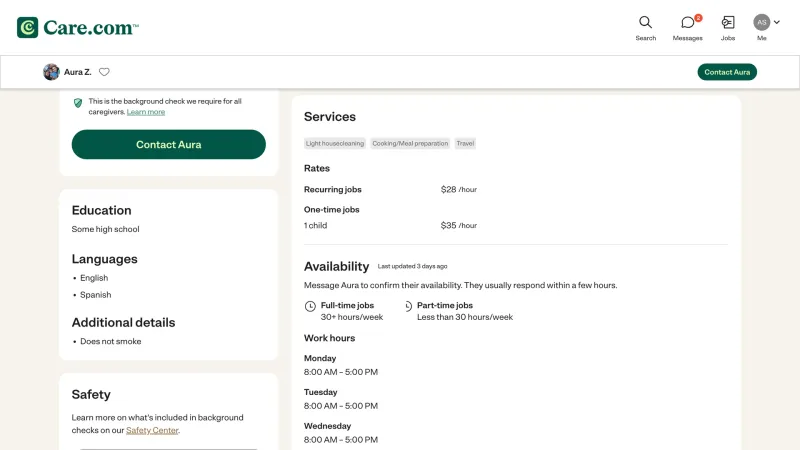The height and width of the screenshot is (450, 800).
Task: Click the Some high school text
Action: click(106, 229)
